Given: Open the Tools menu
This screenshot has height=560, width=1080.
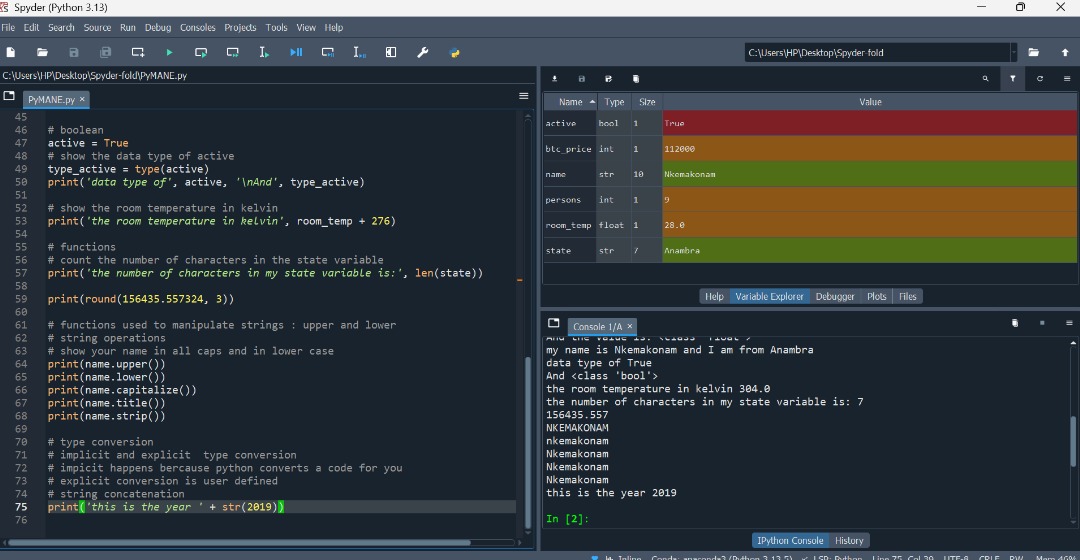Looking at the screenshot, I should (x=276, y=28).
